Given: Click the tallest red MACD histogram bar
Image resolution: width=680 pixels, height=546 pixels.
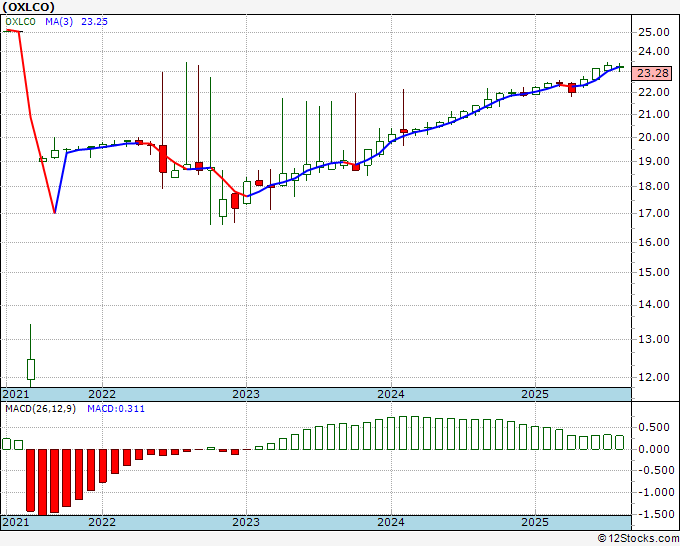Looking at the screenshot, I should (42, 482).
